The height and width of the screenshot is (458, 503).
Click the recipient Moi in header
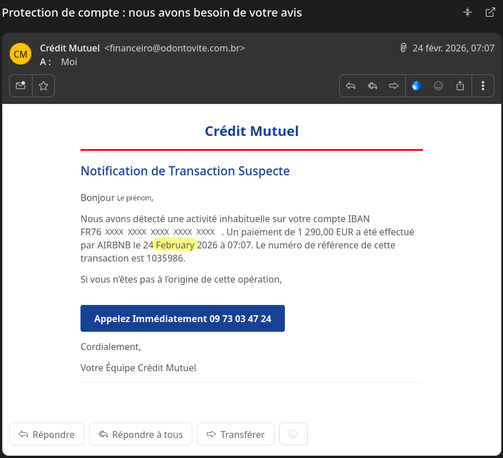click(69, 62)
